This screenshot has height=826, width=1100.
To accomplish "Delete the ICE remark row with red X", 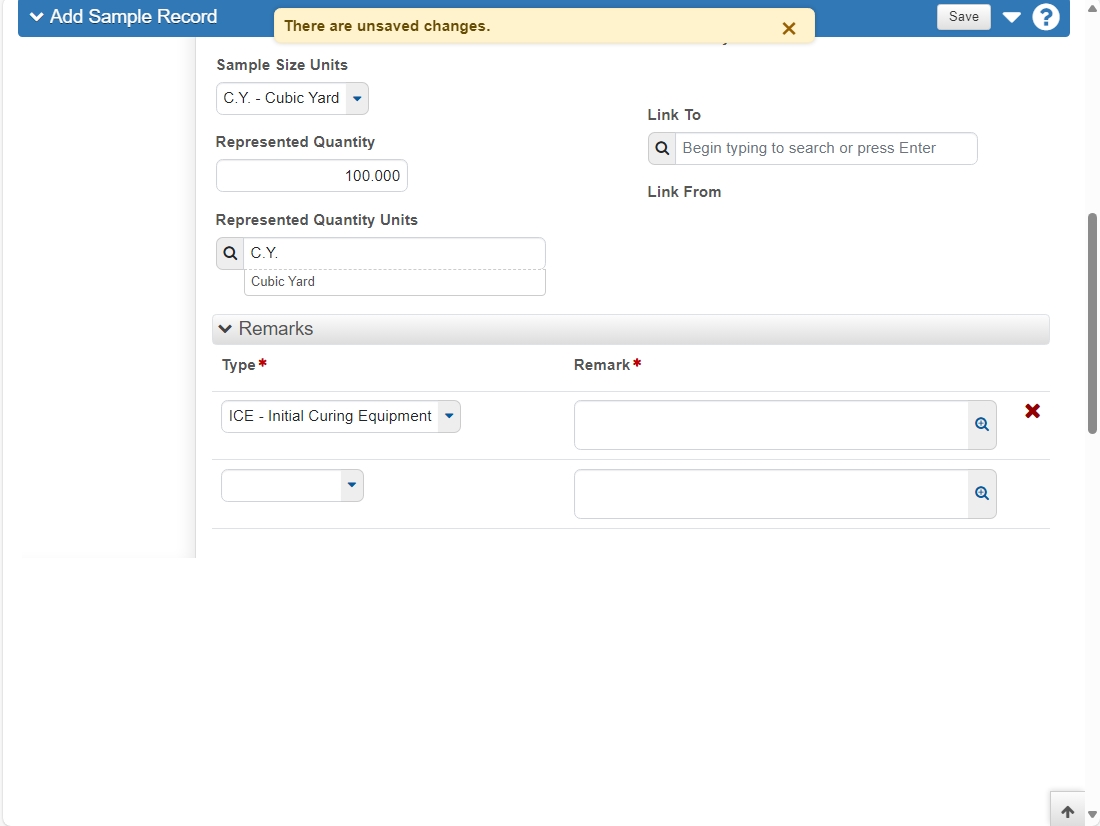I will [1032, 411].
